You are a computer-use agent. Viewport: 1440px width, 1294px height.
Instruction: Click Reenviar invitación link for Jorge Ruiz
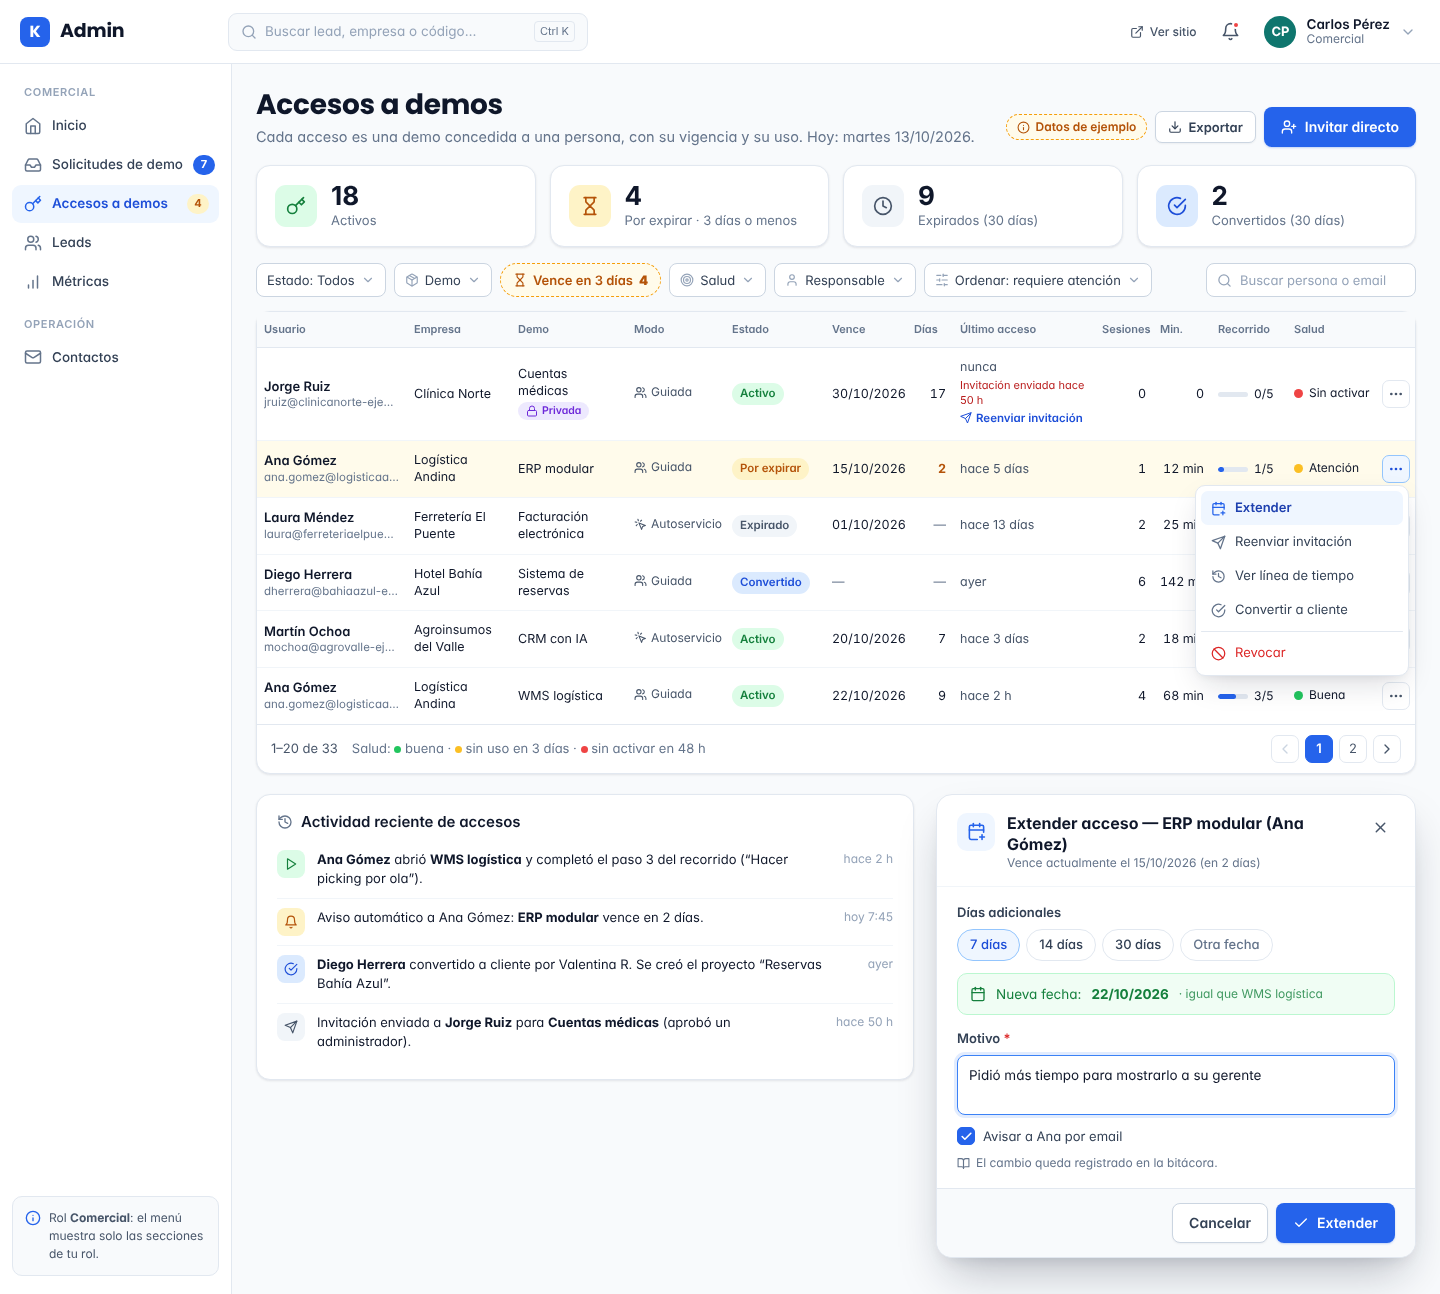[x=1021, y=418]
